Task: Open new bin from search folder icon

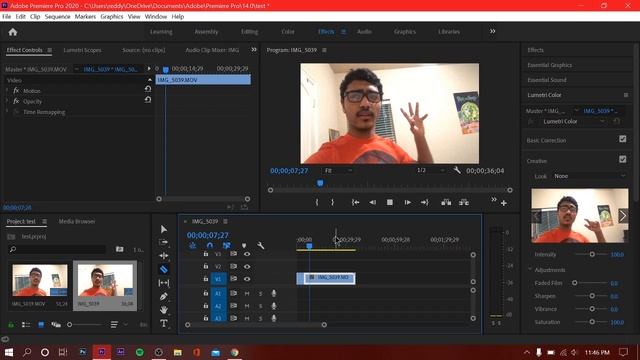Action: click(119, 249)
